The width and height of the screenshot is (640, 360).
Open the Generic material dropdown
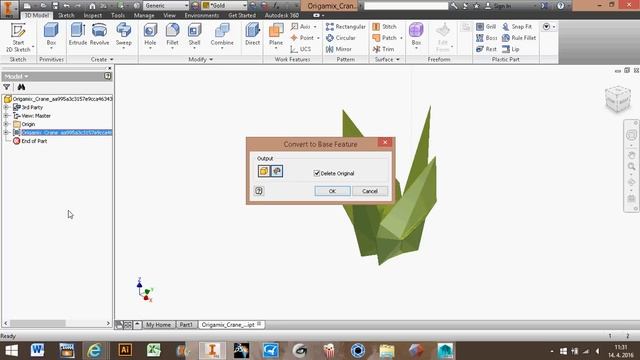(186, 6)
